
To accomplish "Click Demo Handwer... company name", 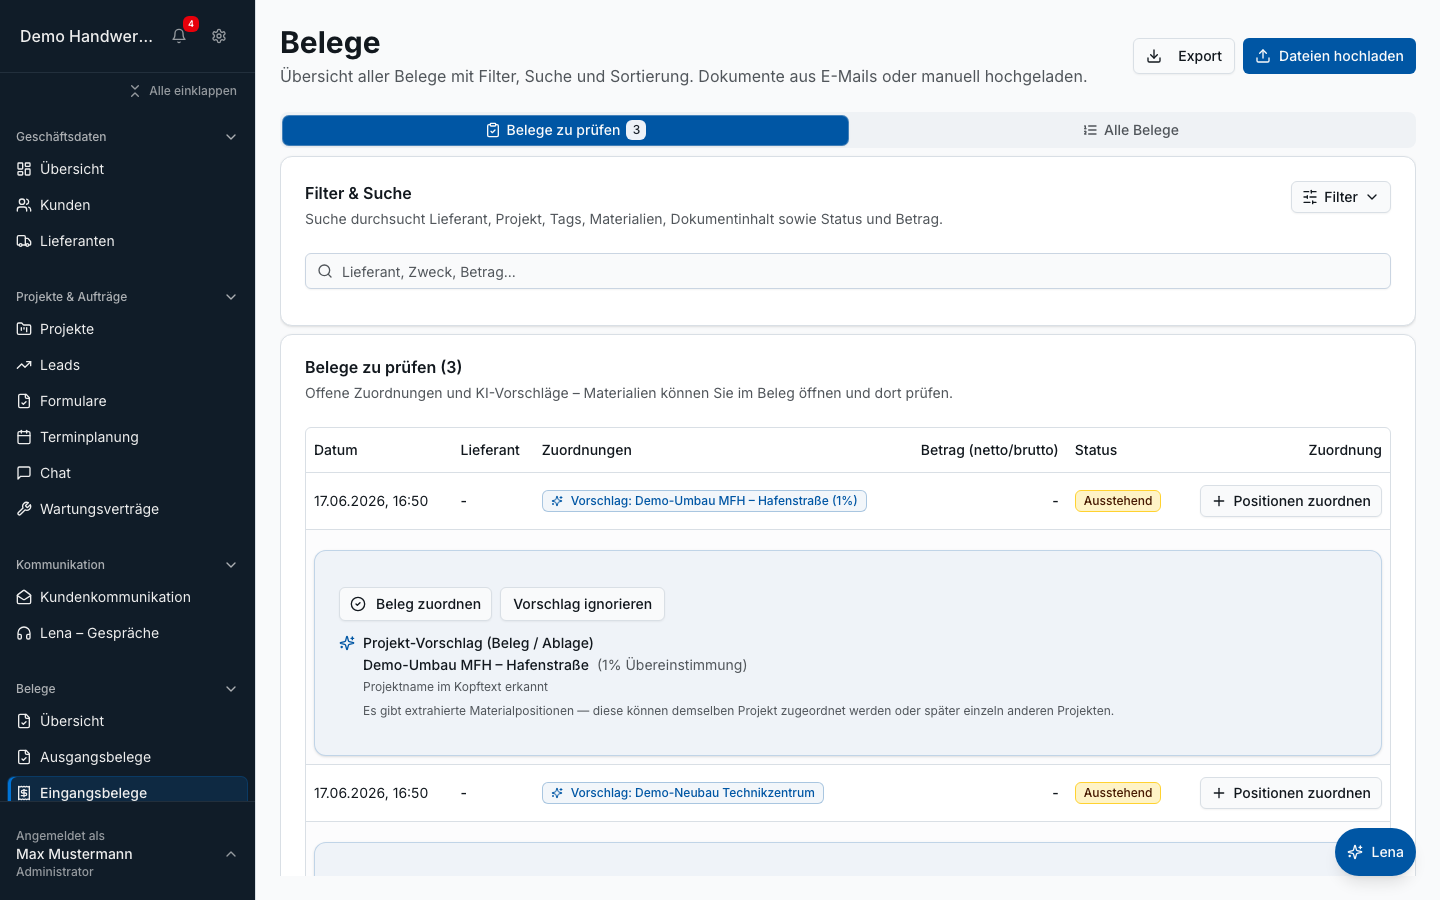I will (x=87, y=36).
